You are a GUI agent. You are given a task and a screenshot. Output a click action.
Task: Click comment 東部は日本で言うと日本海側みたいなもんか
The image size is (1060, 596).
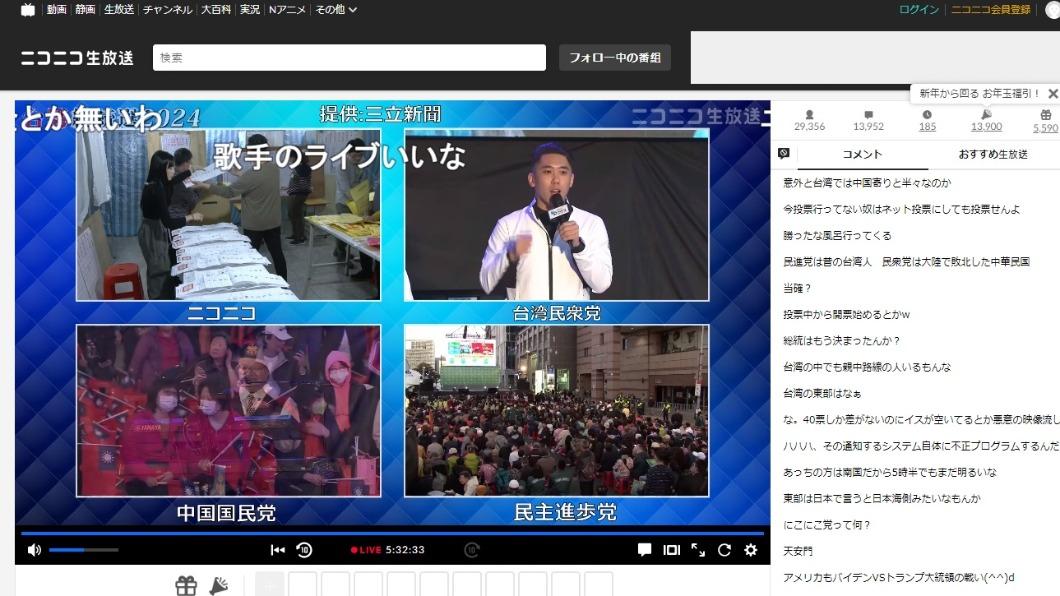pyautogui.click(x=882, y=498)
